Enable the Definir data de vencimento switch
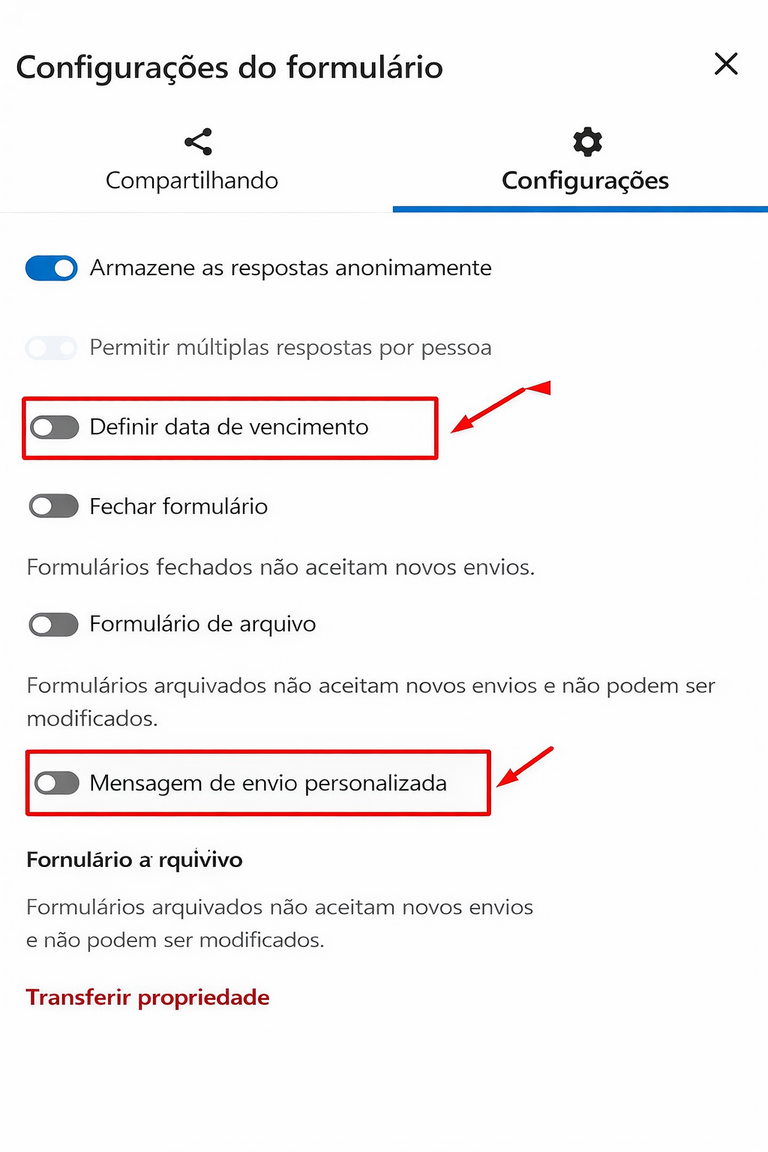Screen dimensions: 768x1152 tap(54, 428)
